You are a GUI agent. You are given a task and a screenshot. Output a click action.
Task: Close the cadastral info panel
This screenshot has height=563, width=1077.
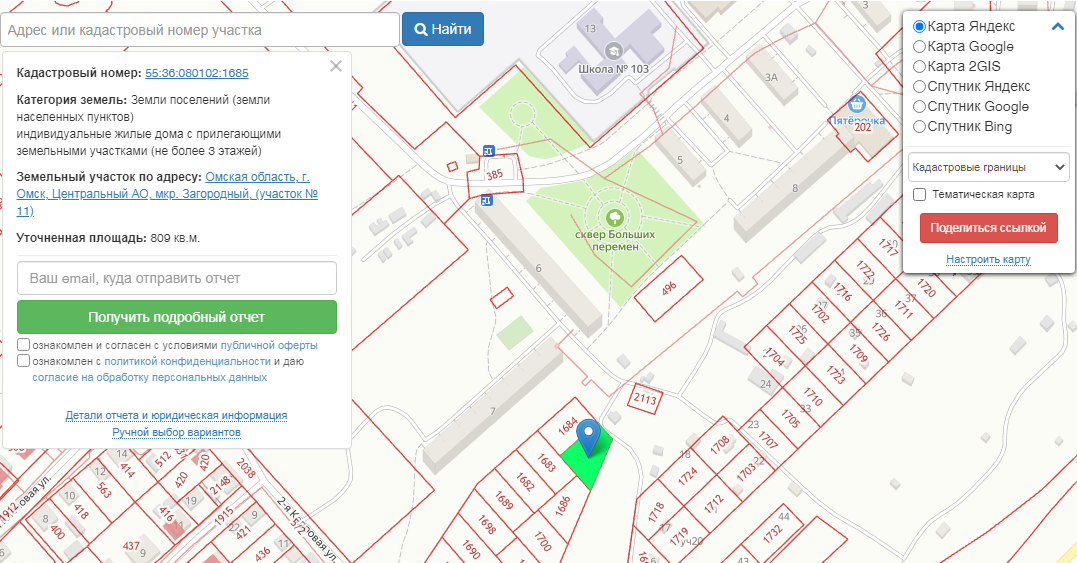click(x=336, y=66)
